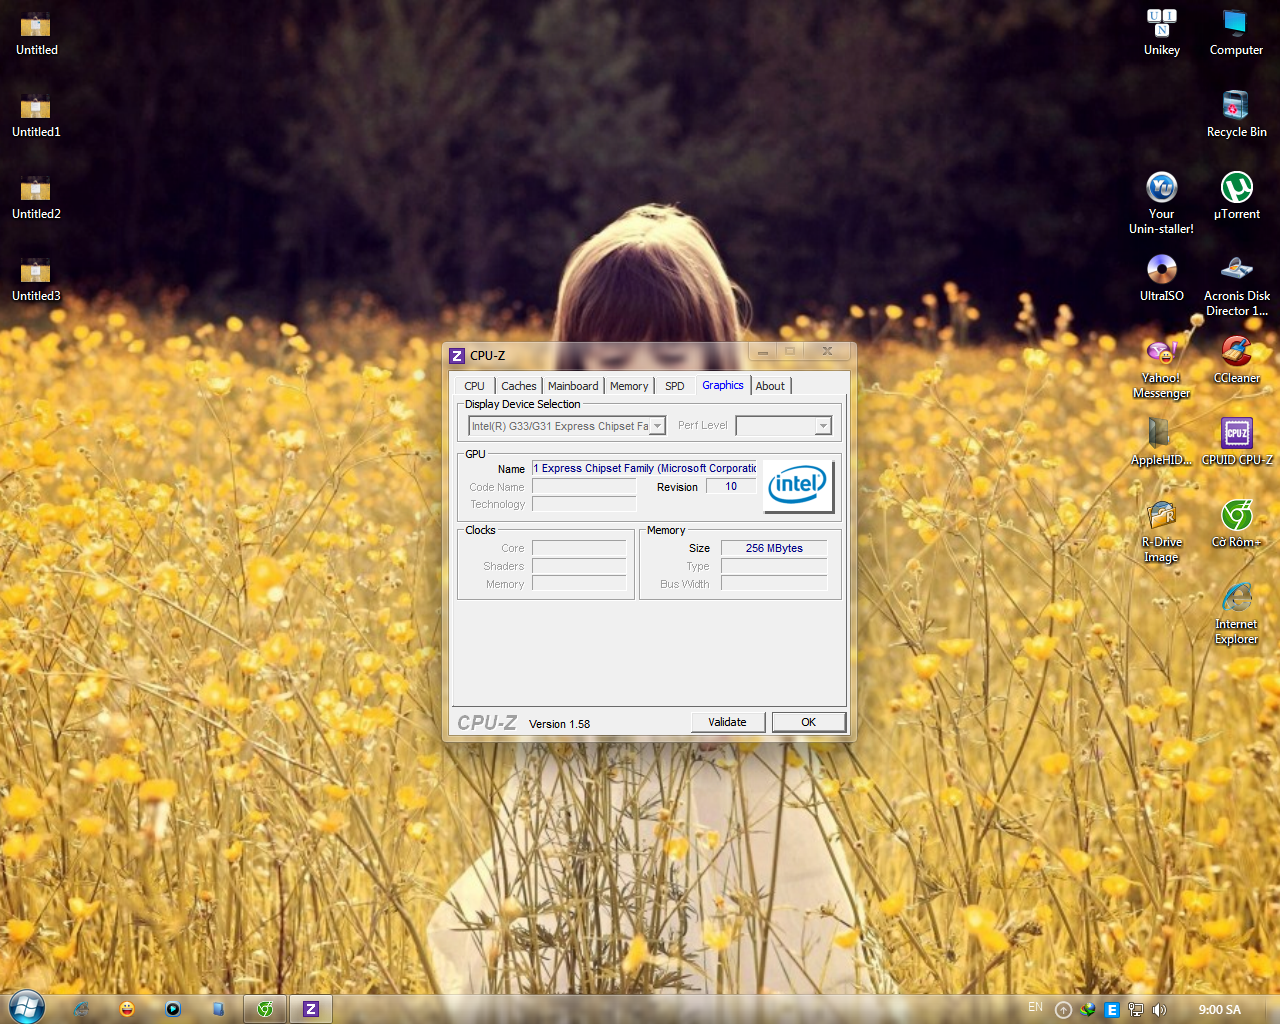The width and height of the screenshot is (1280, 1024).
Task: Switch to the Mainboard tab
Action: click(573, 386)
